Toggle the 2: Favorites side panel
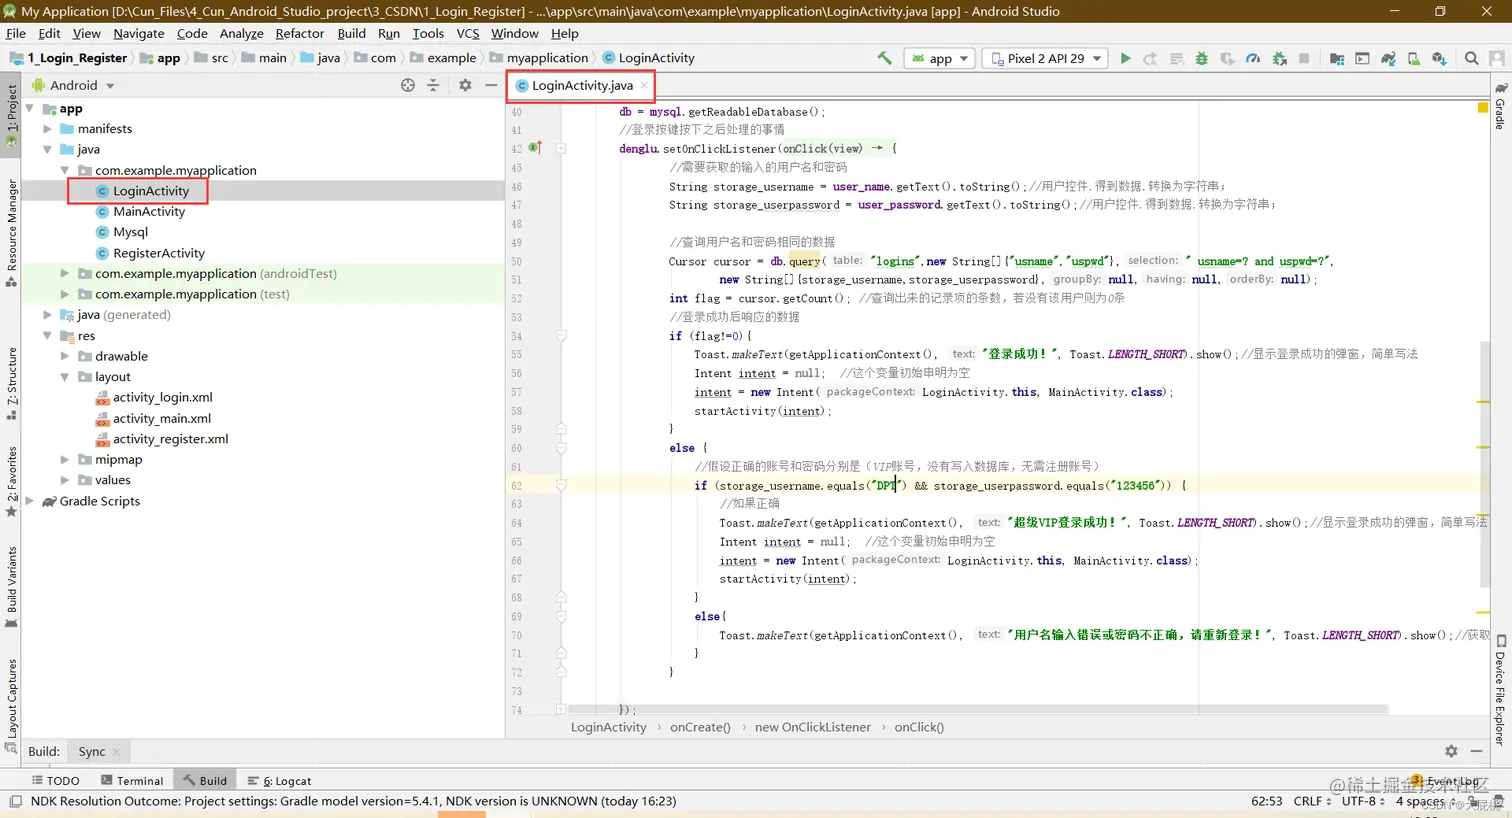This screenshot has height=818, width=1512. point(11,481)
